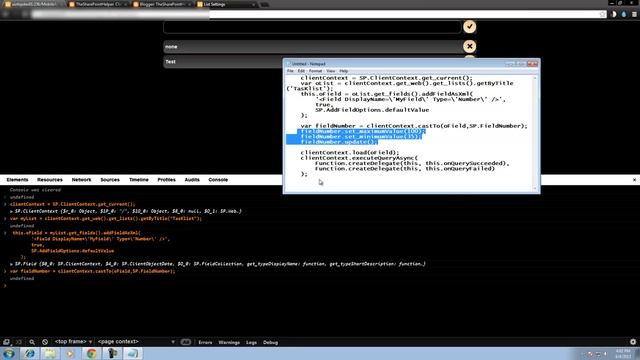
Task: Click the DevTools search magnifier icon
Action: [32, 342]
